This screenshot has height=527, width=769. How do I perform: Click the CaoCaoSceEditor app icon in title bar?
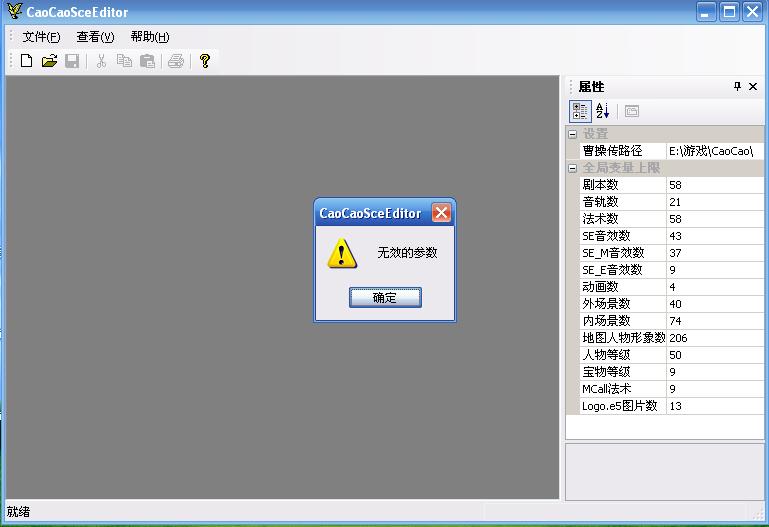tap(14, 11)
